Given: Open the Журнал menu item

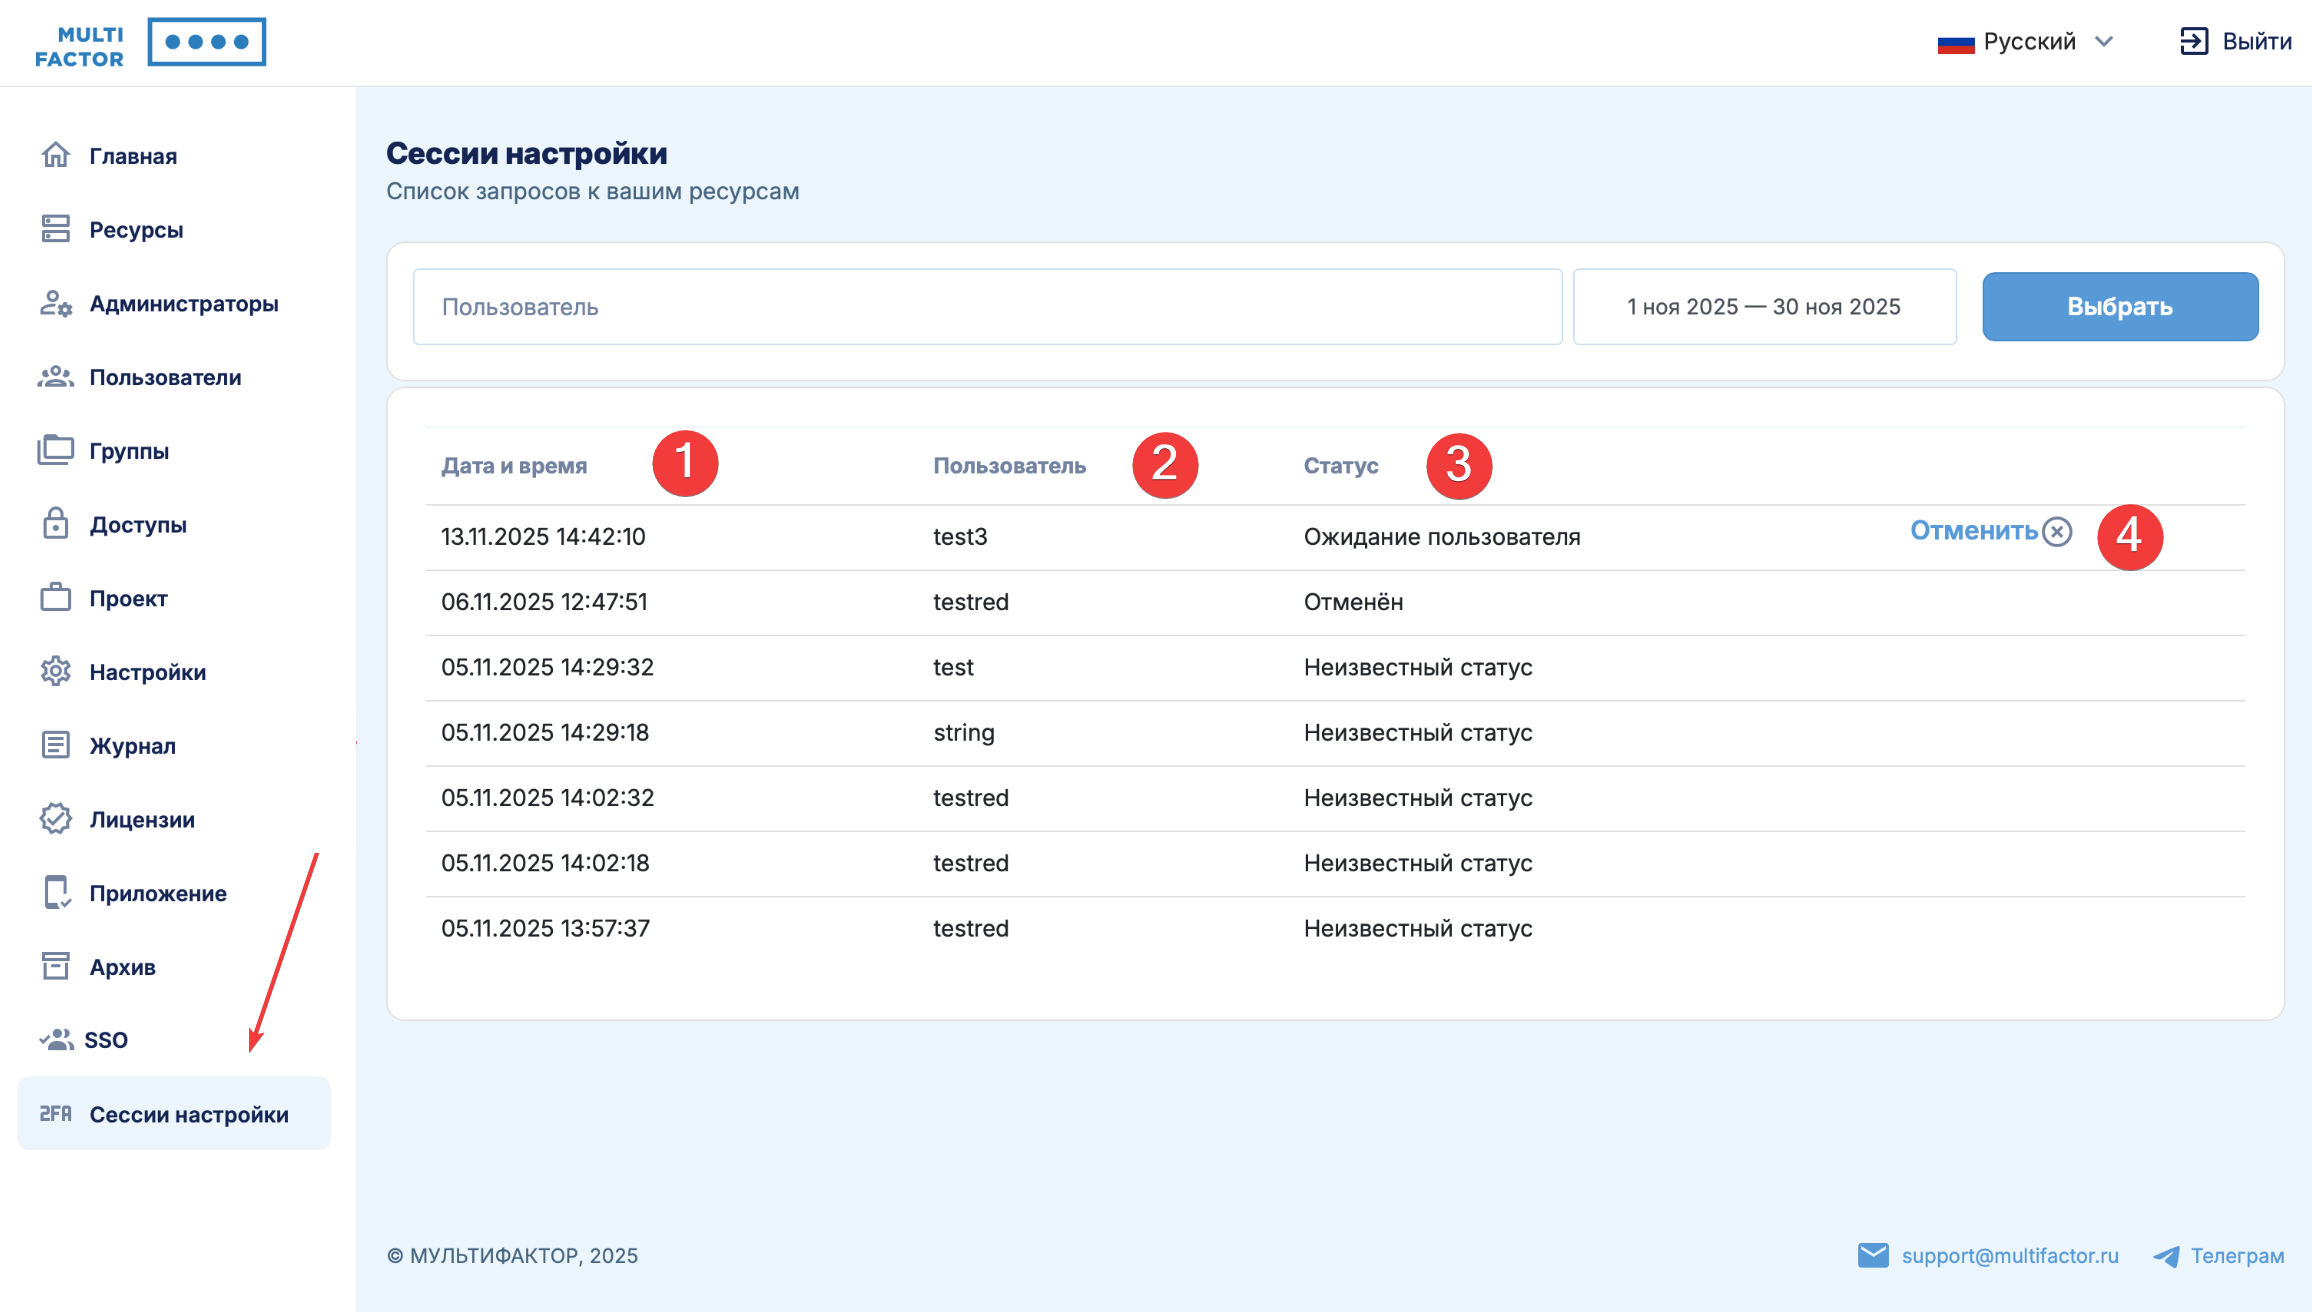Looking at the screenshot, I should pos(132,746).
